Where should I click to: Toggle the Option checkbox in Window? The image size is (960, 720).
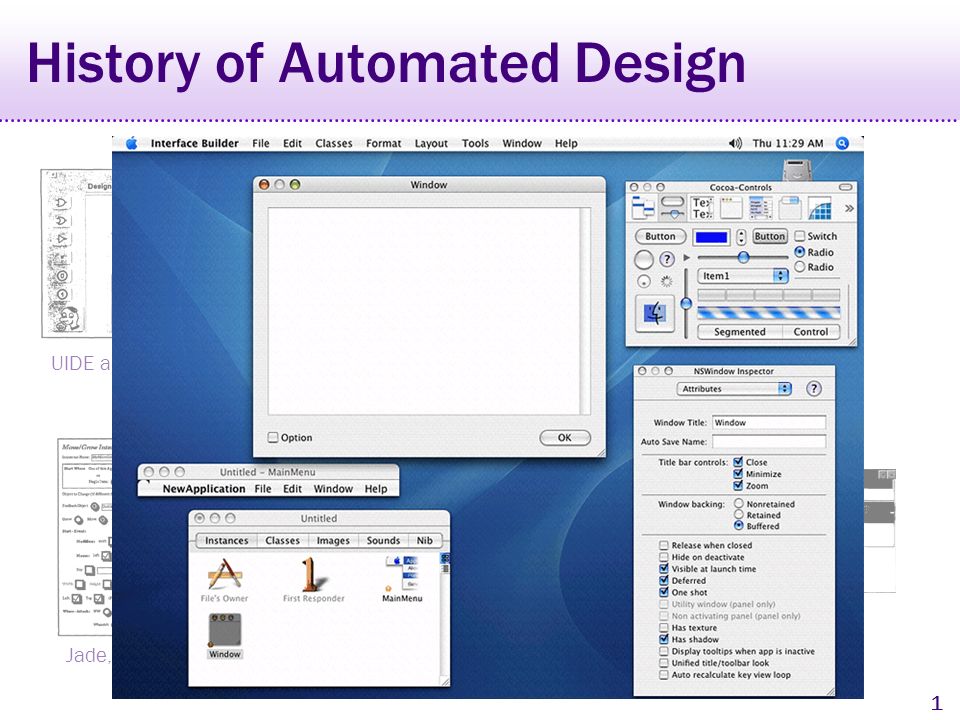(x=273, y=437)
